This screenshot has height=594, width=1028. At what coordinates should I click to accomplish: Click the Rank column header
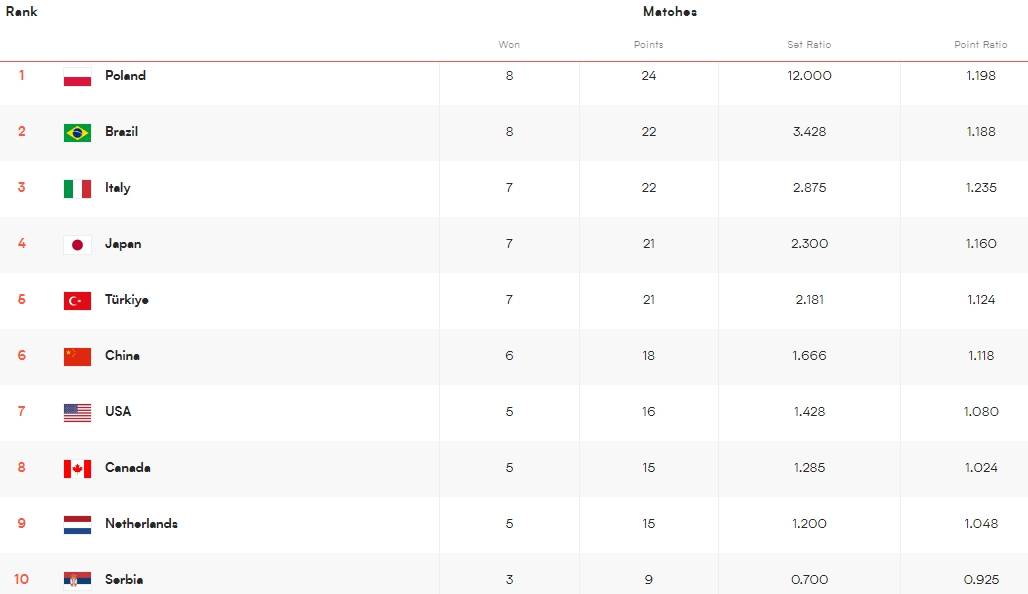tap(21, 11)
